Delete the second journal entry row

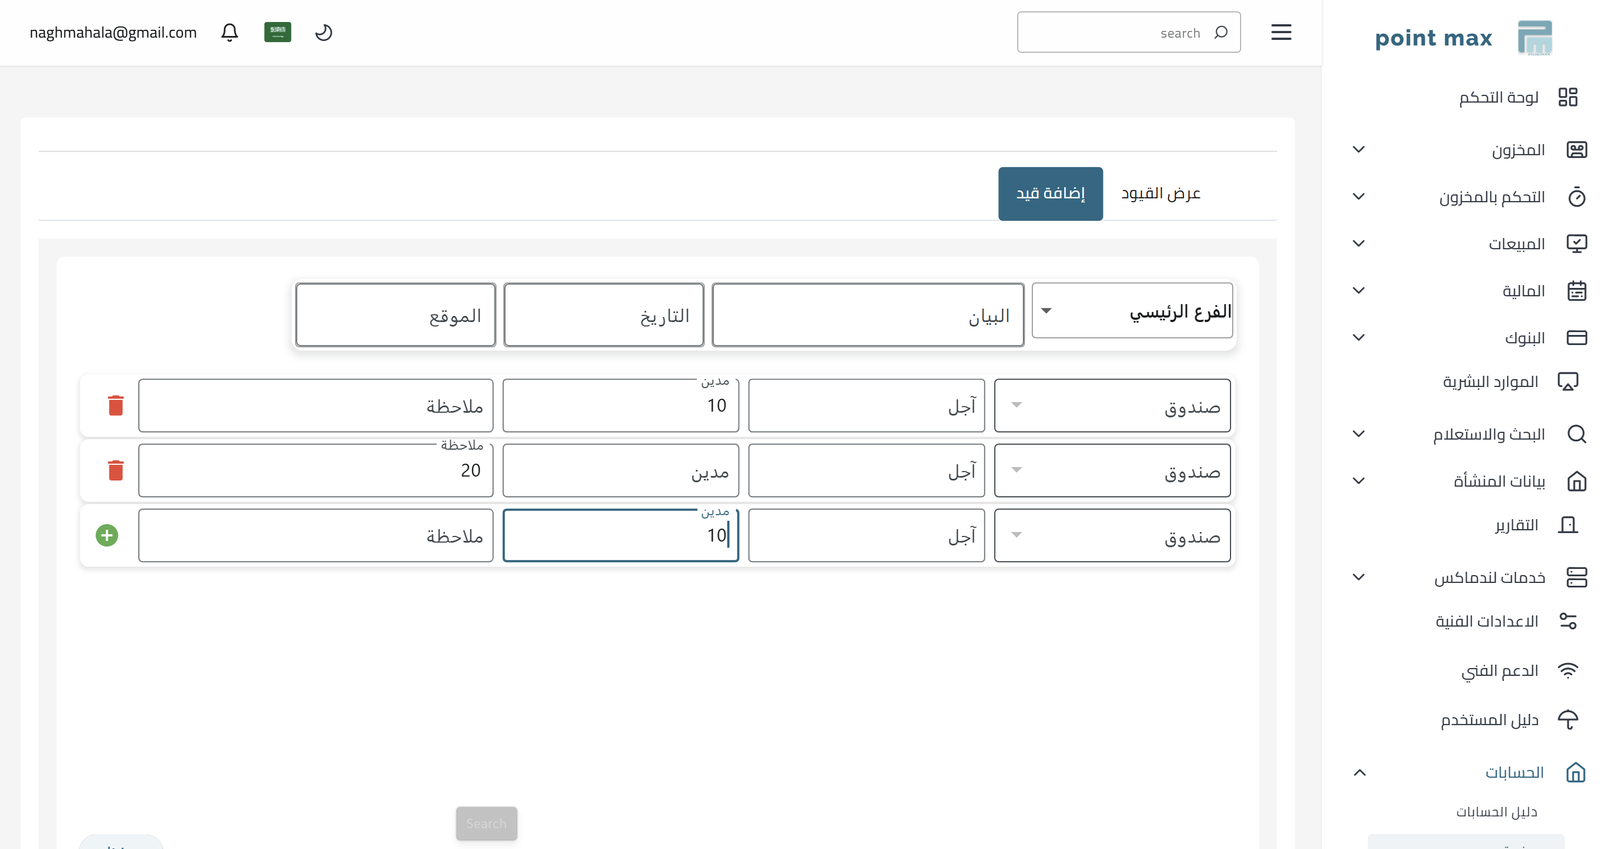coord(116,470)
